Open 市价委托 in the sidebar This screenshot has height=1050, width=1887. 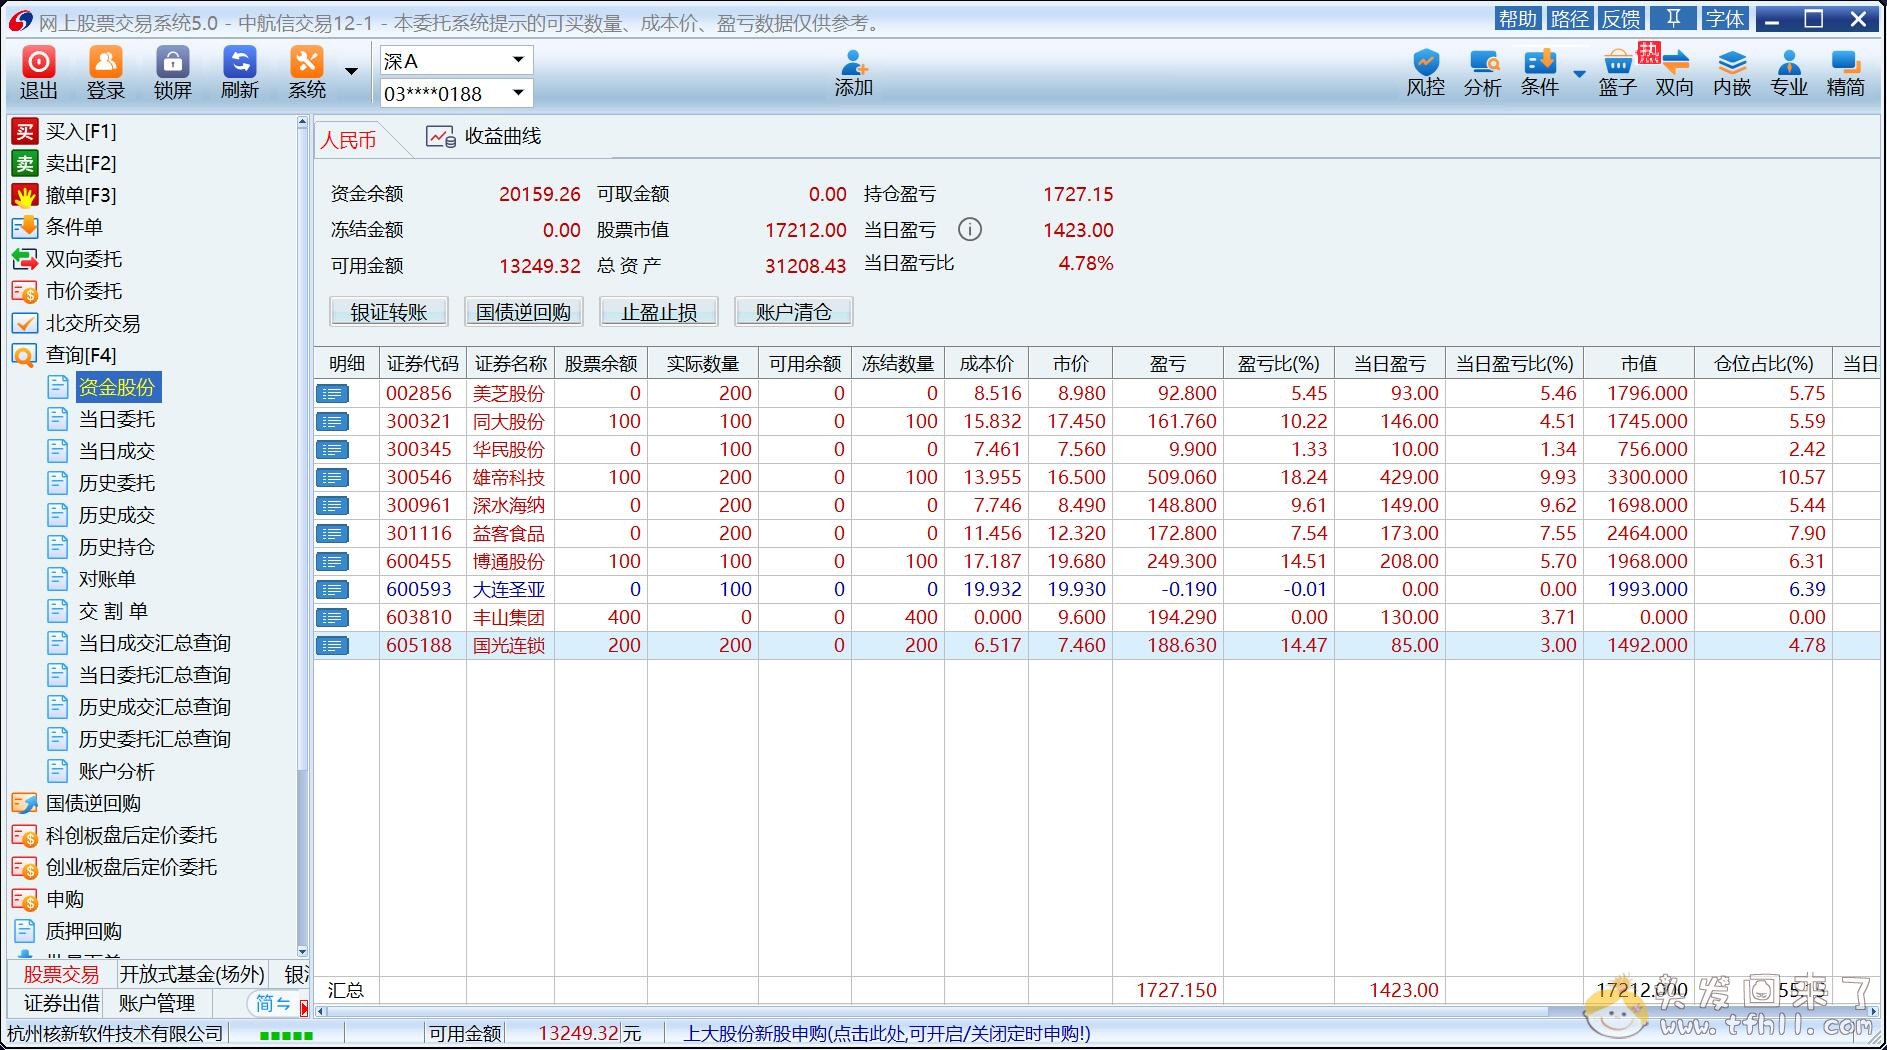pyautogui.click(x=67, y=291)
